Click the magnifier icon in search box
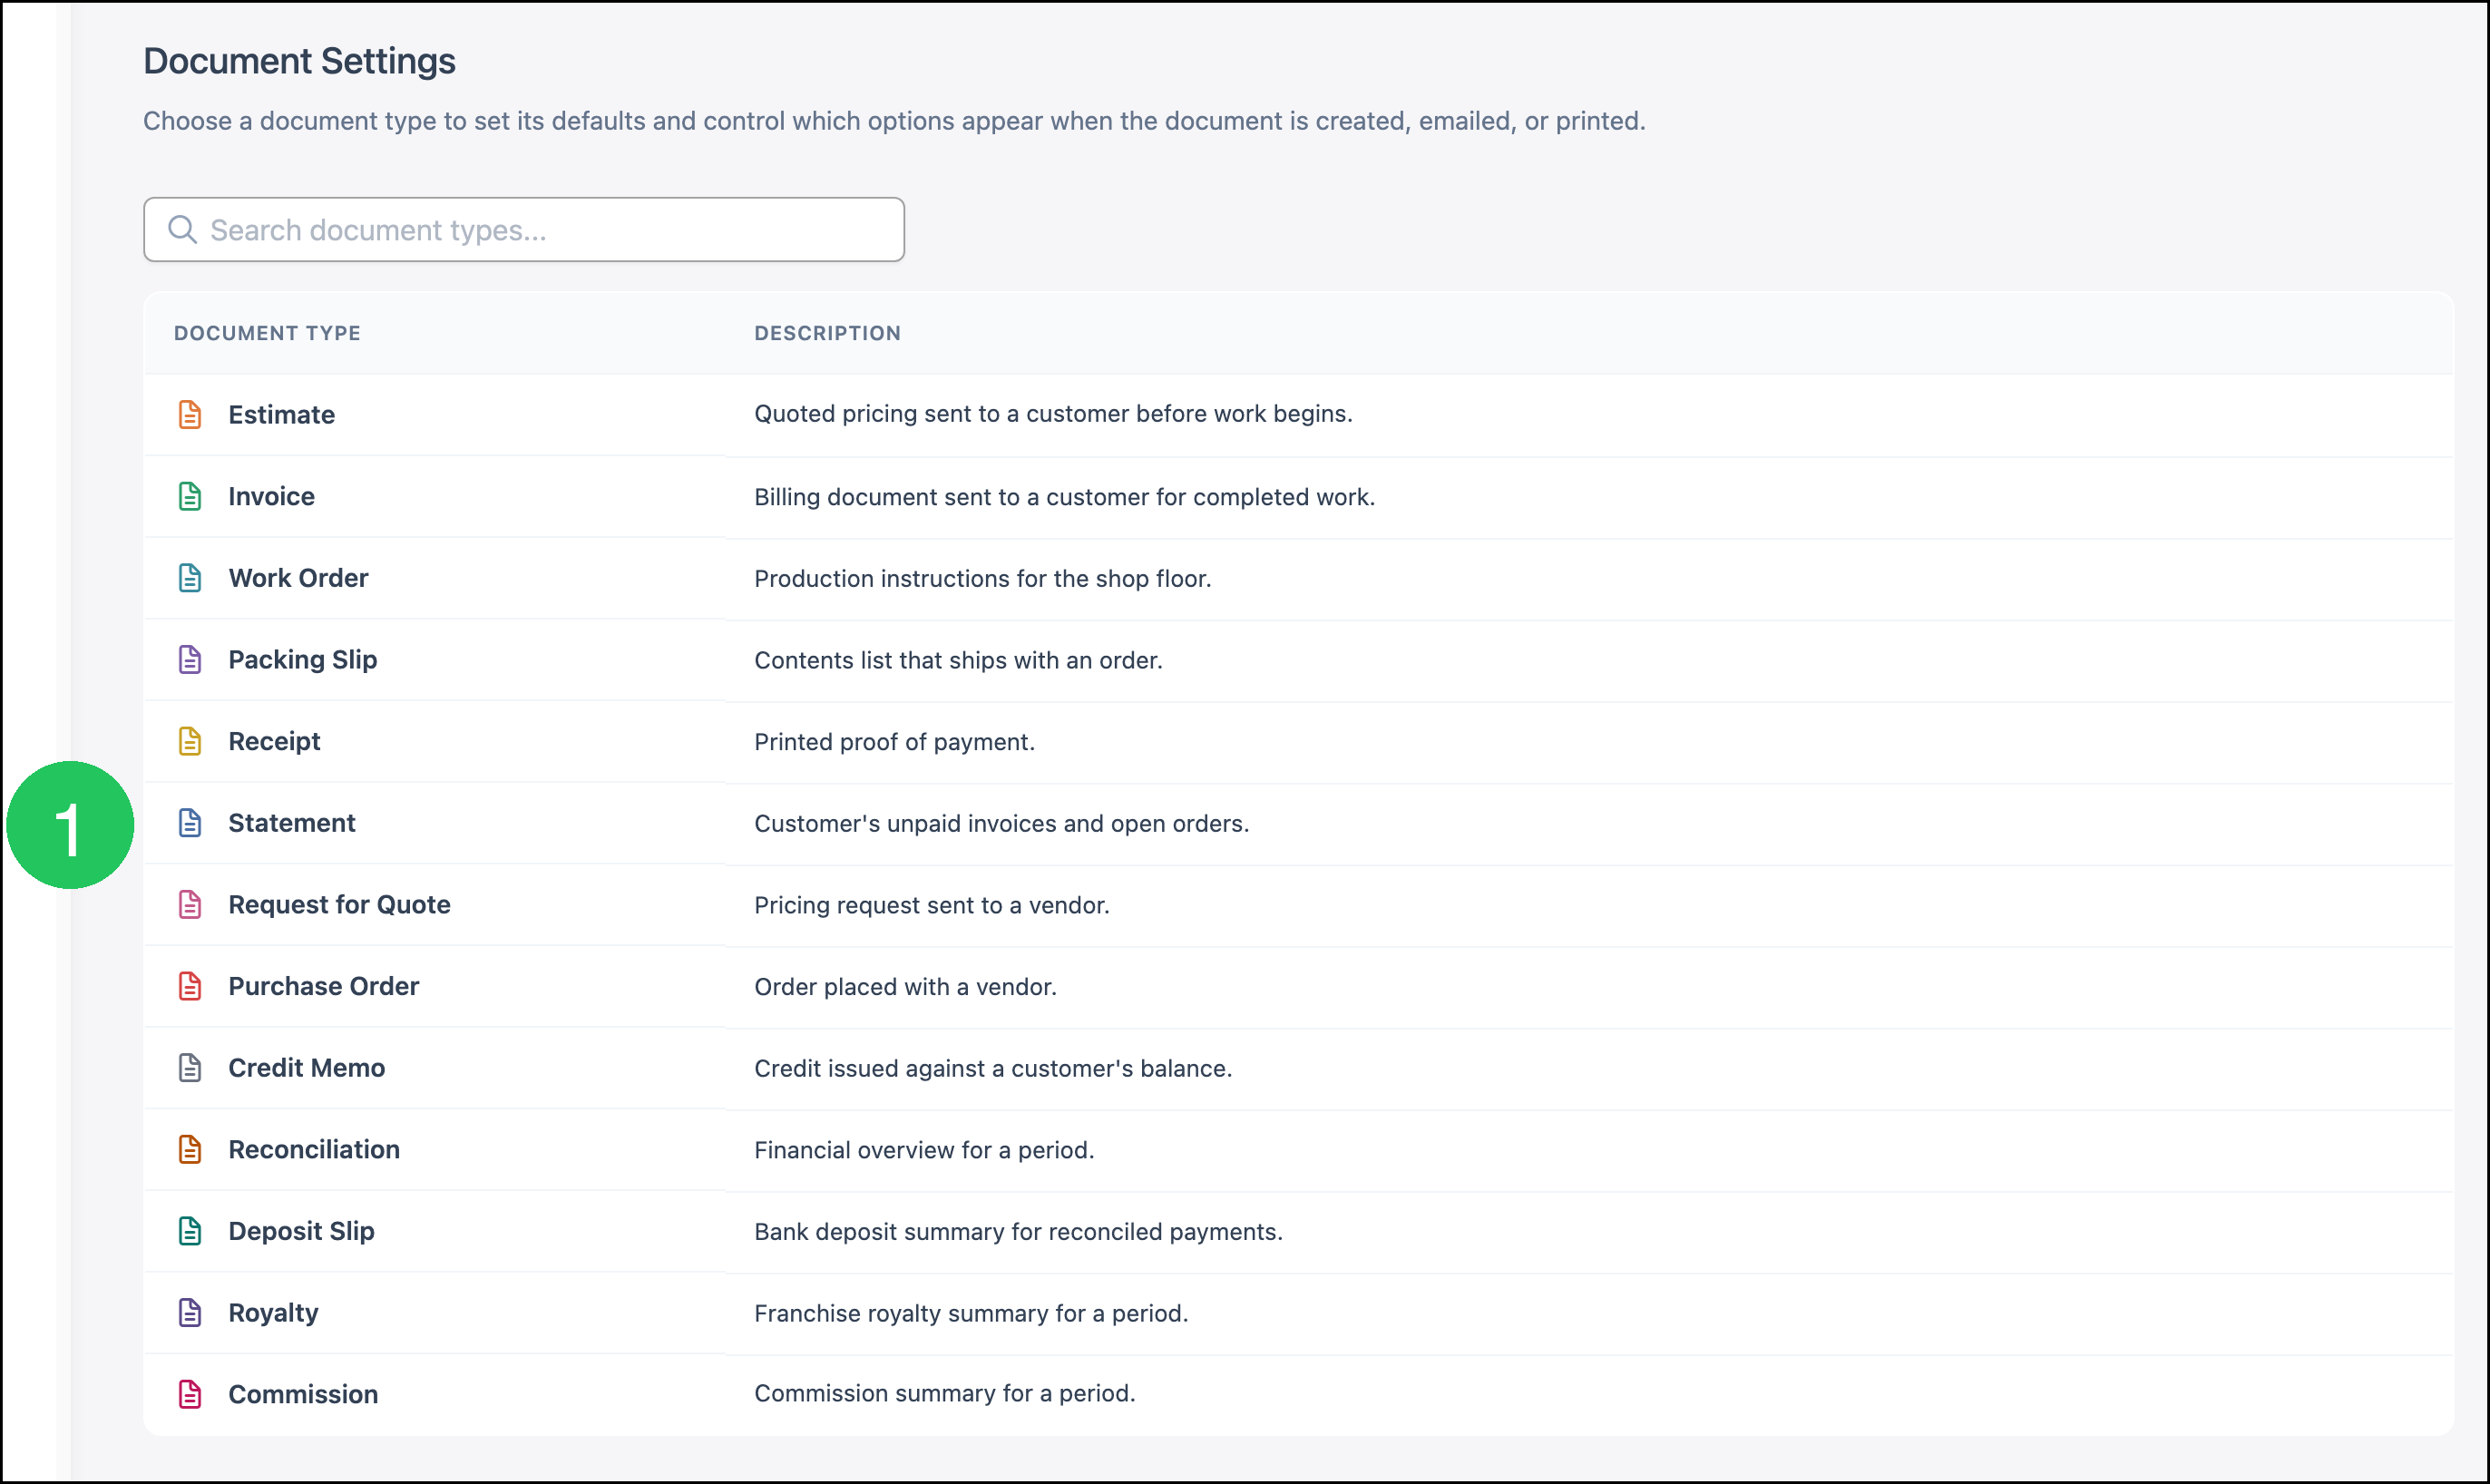 point(182,230)
